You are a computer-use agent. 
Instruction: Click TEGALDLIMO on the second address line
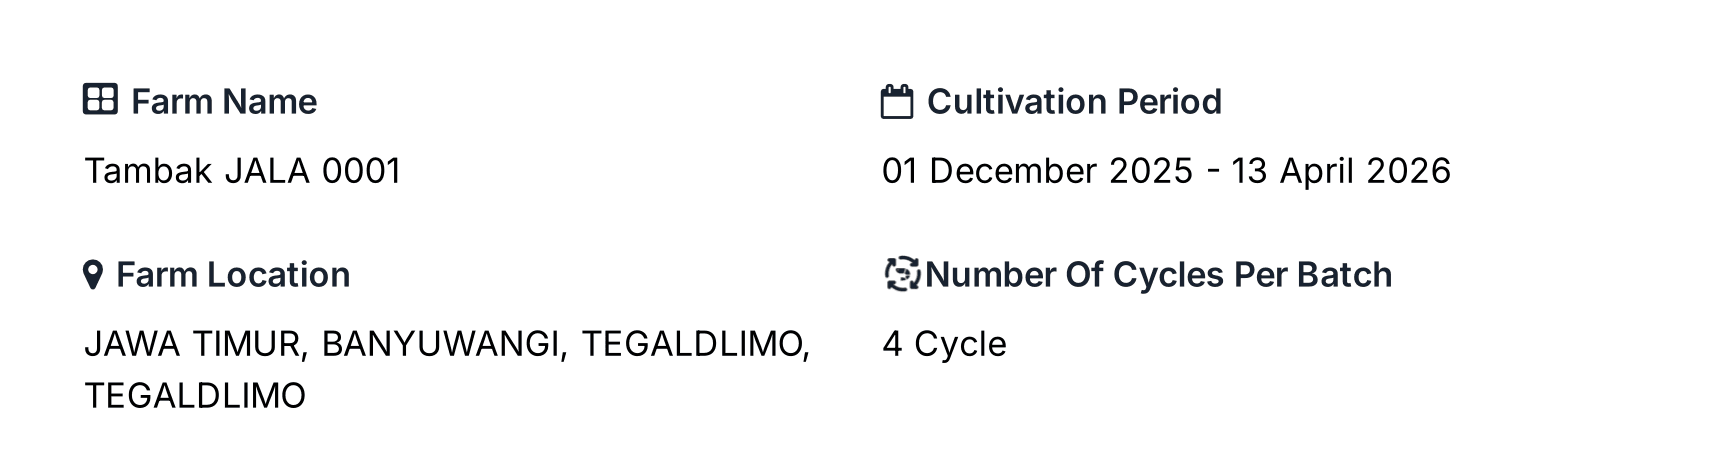[x=195, y=396]
